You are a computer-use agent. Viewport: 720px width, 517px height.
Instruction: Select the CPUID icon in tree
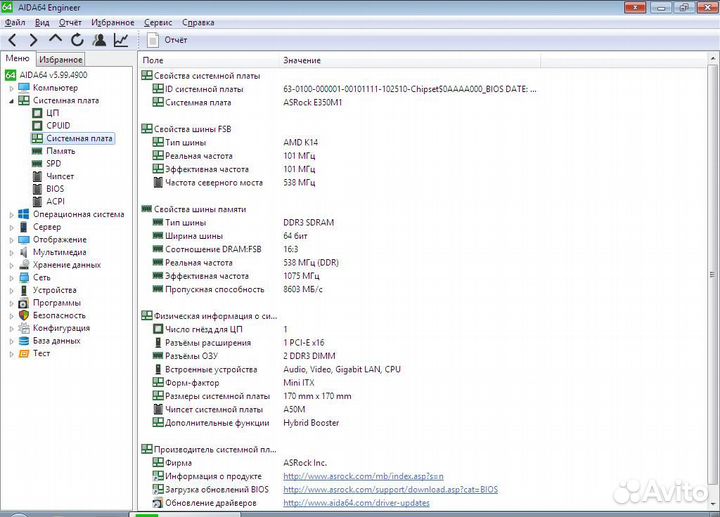click(37, 125)
